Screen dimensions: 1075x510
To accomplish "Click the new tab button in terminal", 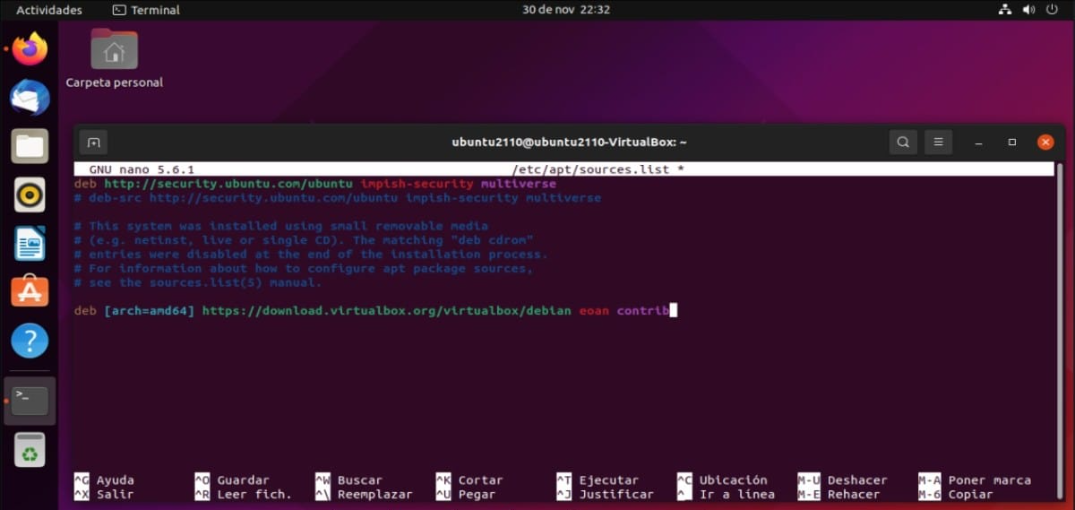I will coord(94,143).
